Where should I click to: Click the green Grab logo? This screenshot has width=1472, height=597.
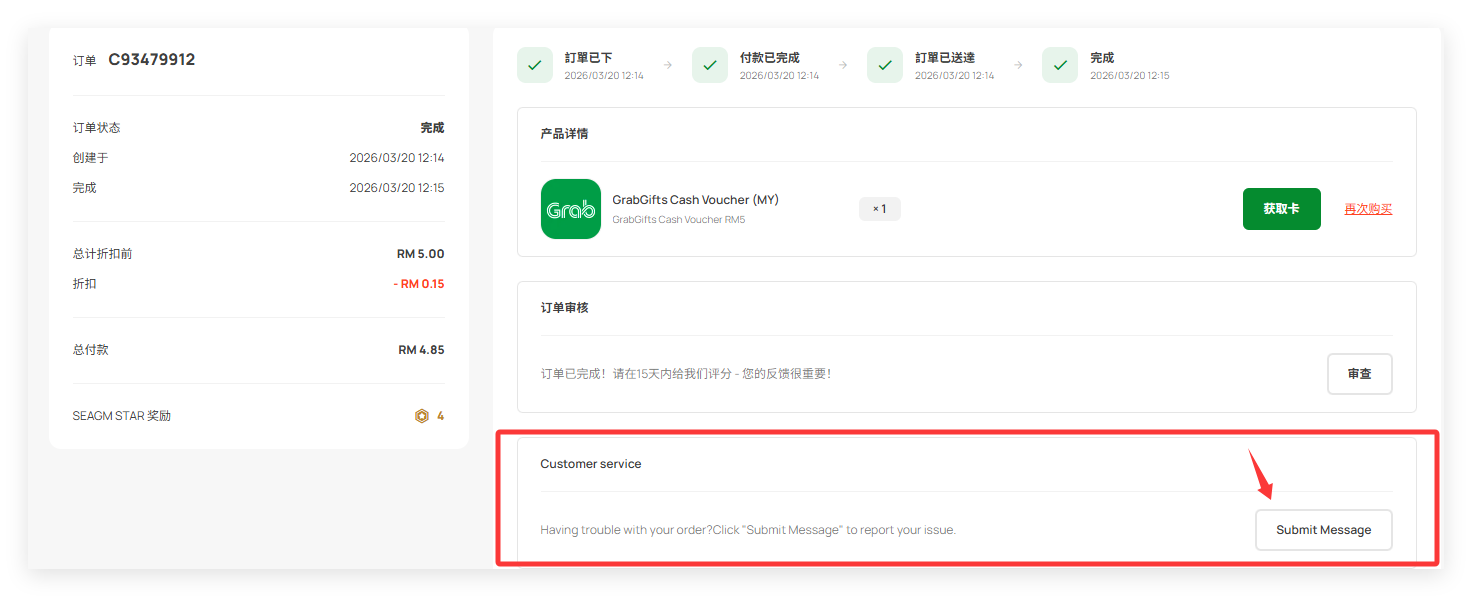pos(571,209)
